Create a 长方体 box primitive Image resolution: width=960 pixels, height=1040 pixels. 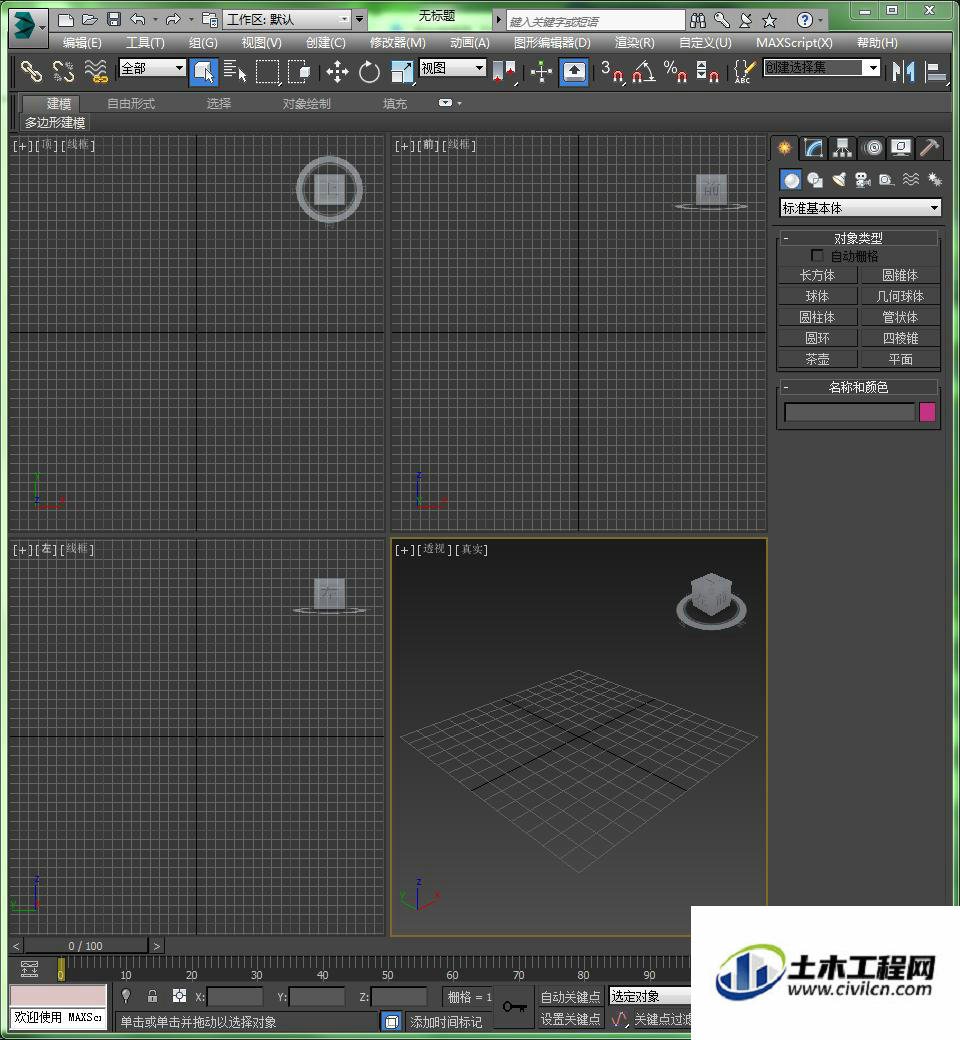point(817,275)
